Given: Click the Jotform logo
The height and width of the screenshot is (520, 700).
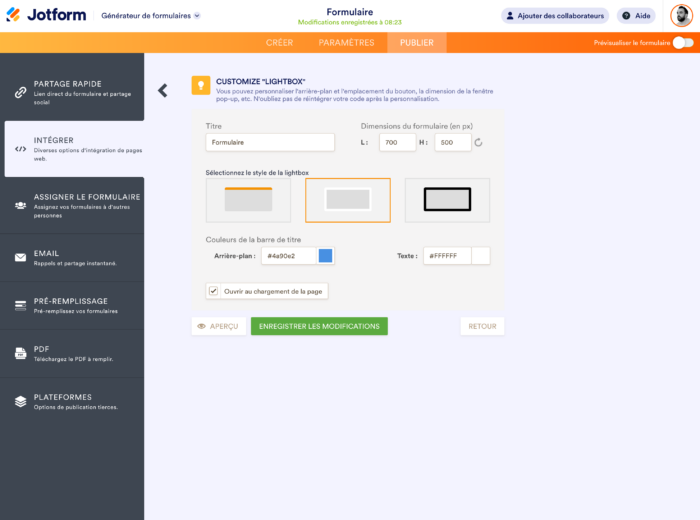Looking at the screenshot, I should click(x=46, y=15).
